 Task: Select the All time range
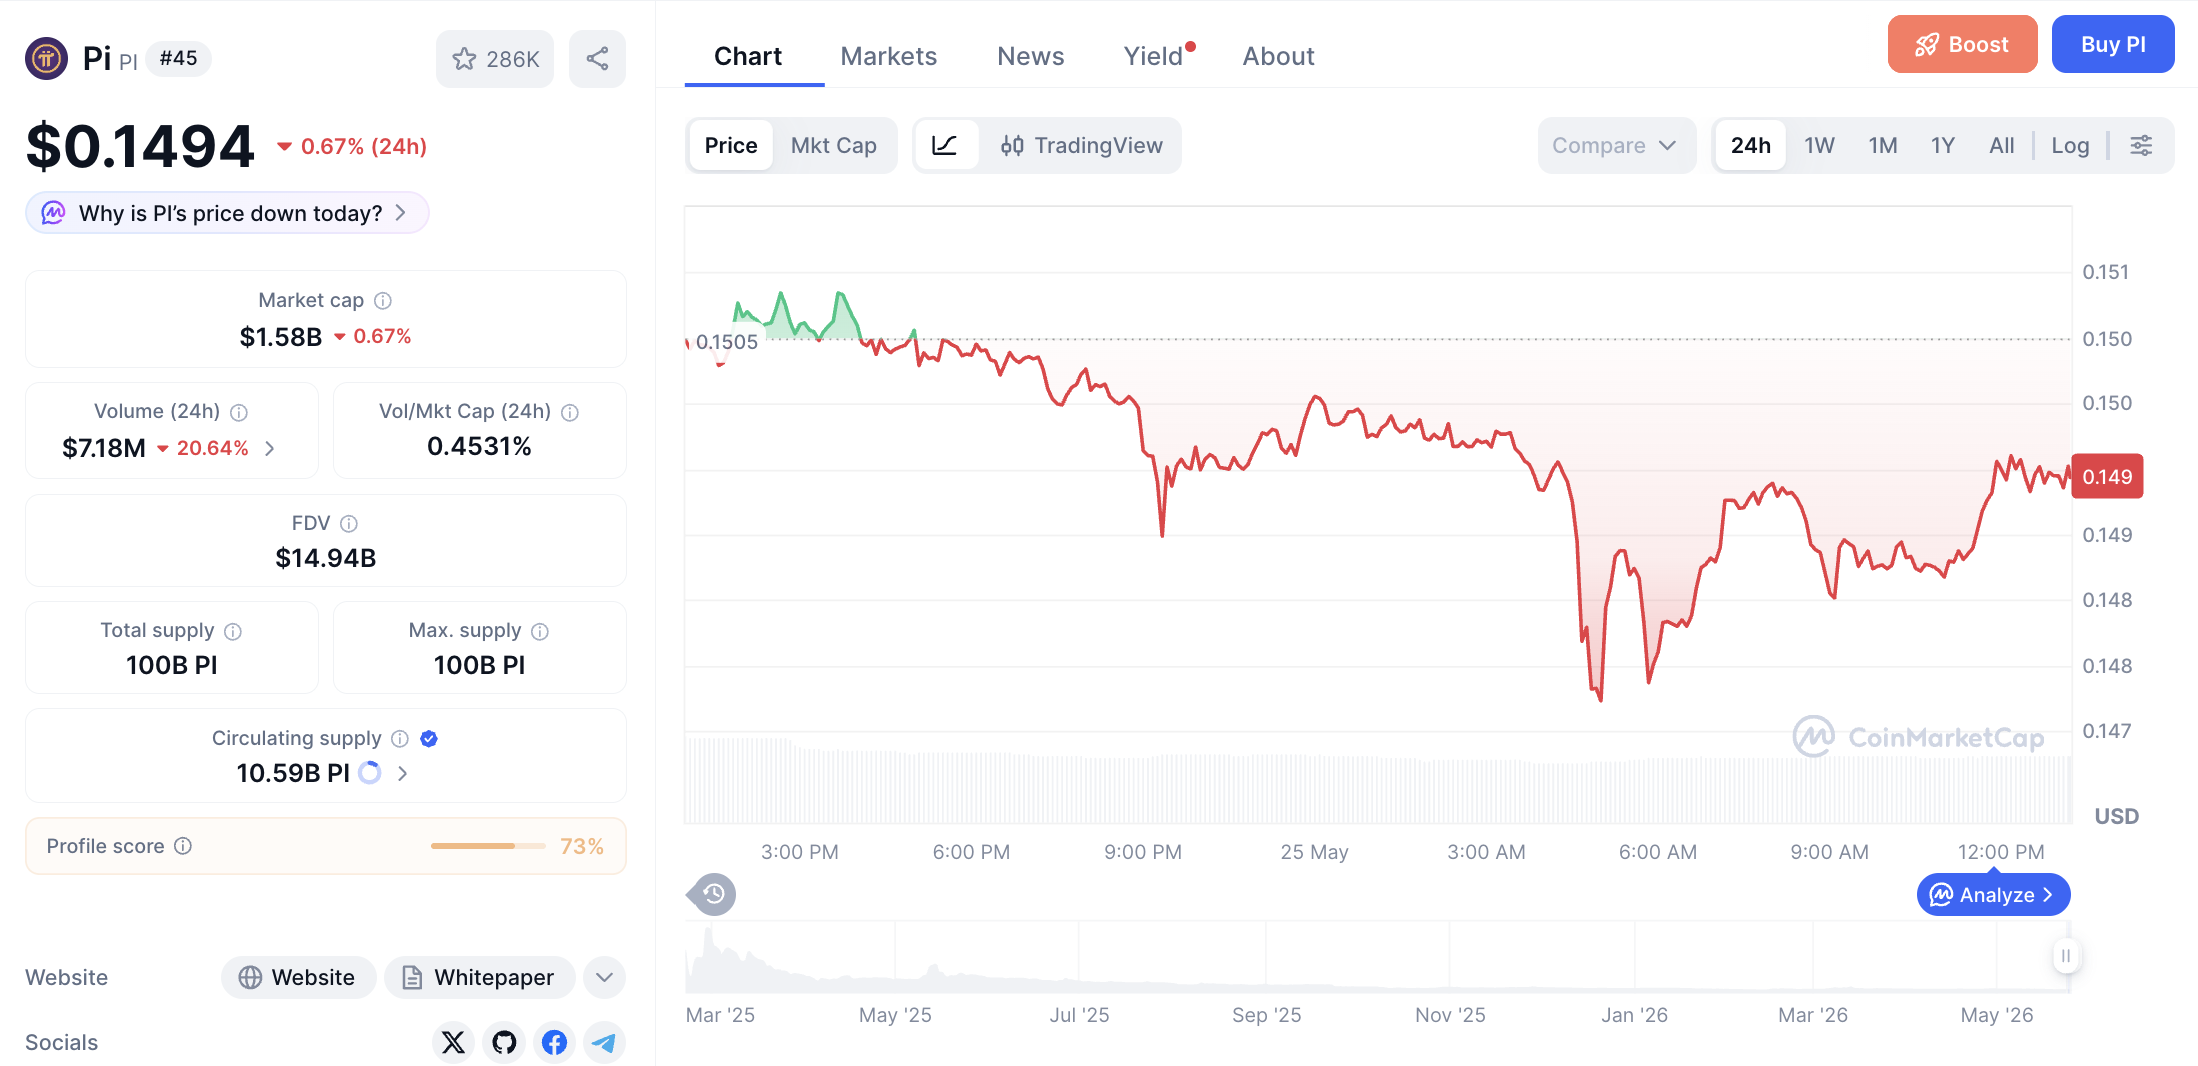2002,146
